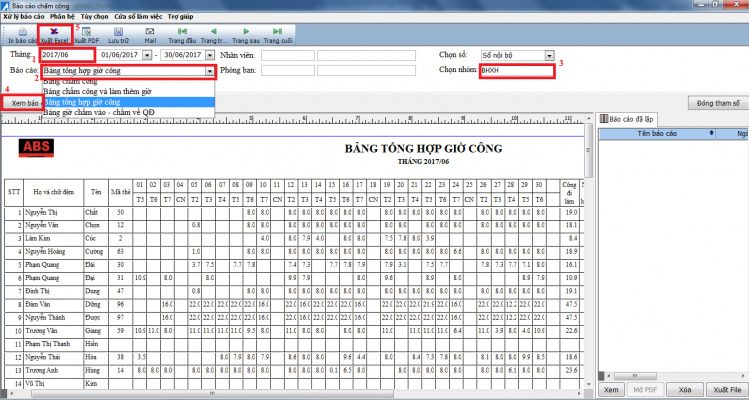Viewport: 749px width, 400px height.
Task: Expand the Chọn số dropdown
Action: (548, 54)
